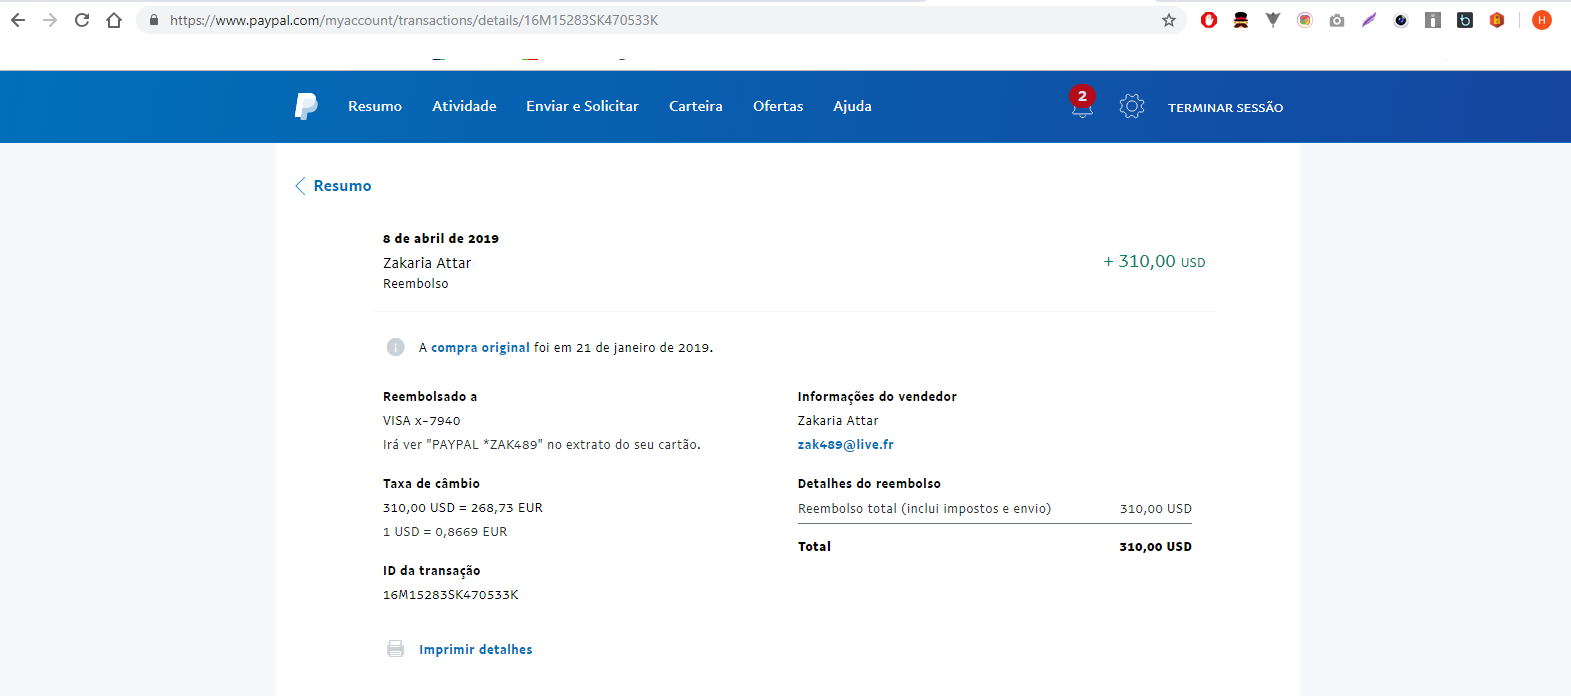Click the browser back arrow
1571x696 pixels.
pyautogui.click(x=18, y=20)
